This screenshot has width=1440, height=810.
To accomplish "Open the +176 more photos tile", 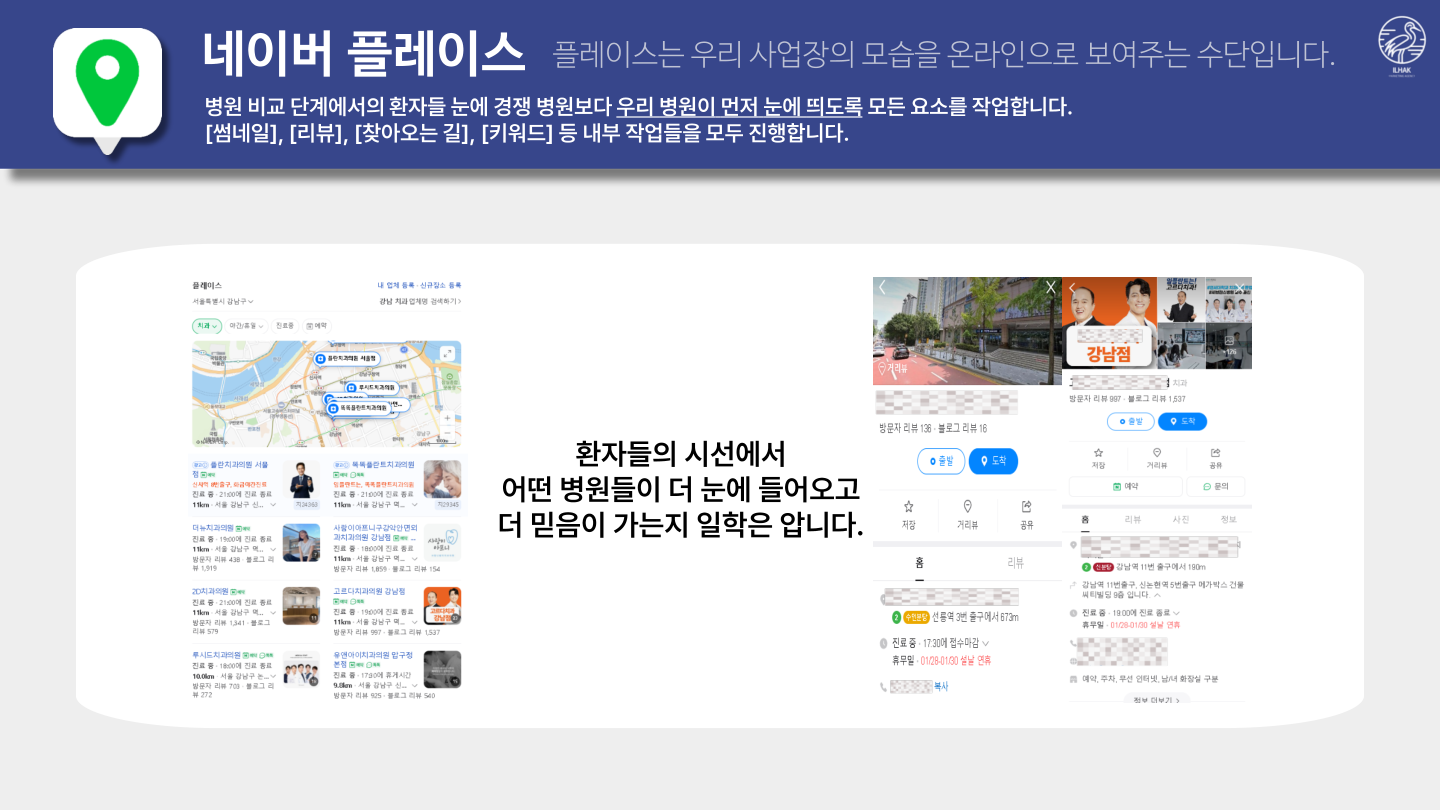I will click(x=1228, y=346).
